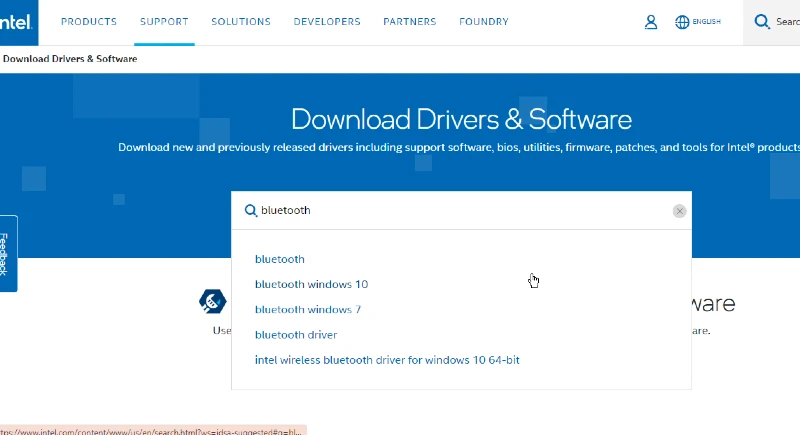This screenshot has height=435, width=800.
Task: Open the user account icon
Action: pyautogui.click(x=651, y=22)
